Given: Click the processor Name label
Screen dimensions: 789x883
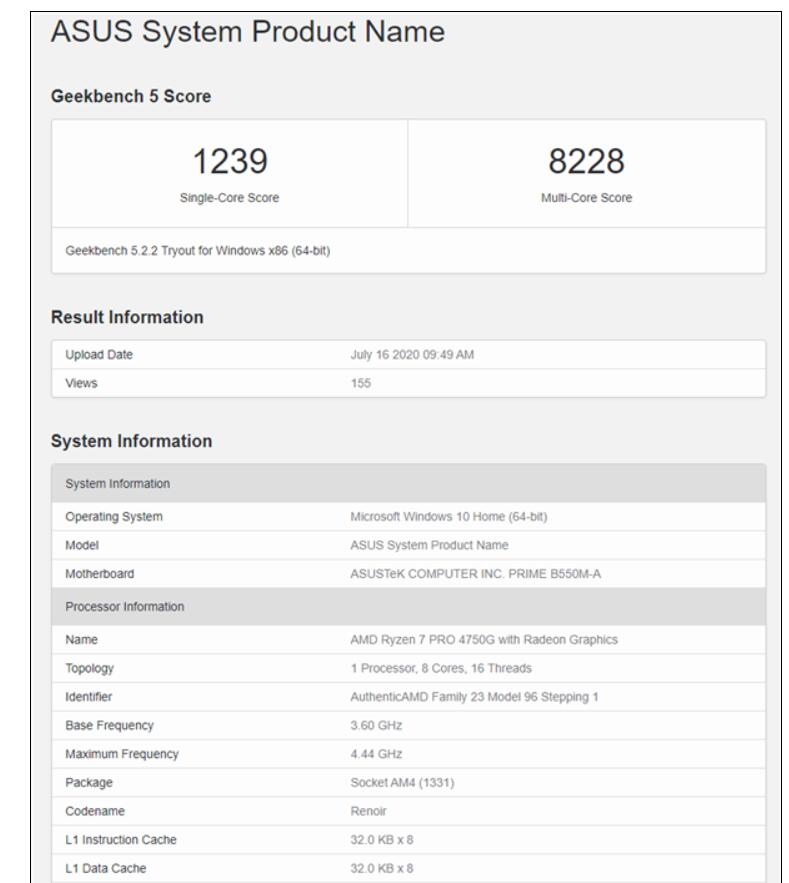Looking at the screenshot, I should click(x=81, y=640).
